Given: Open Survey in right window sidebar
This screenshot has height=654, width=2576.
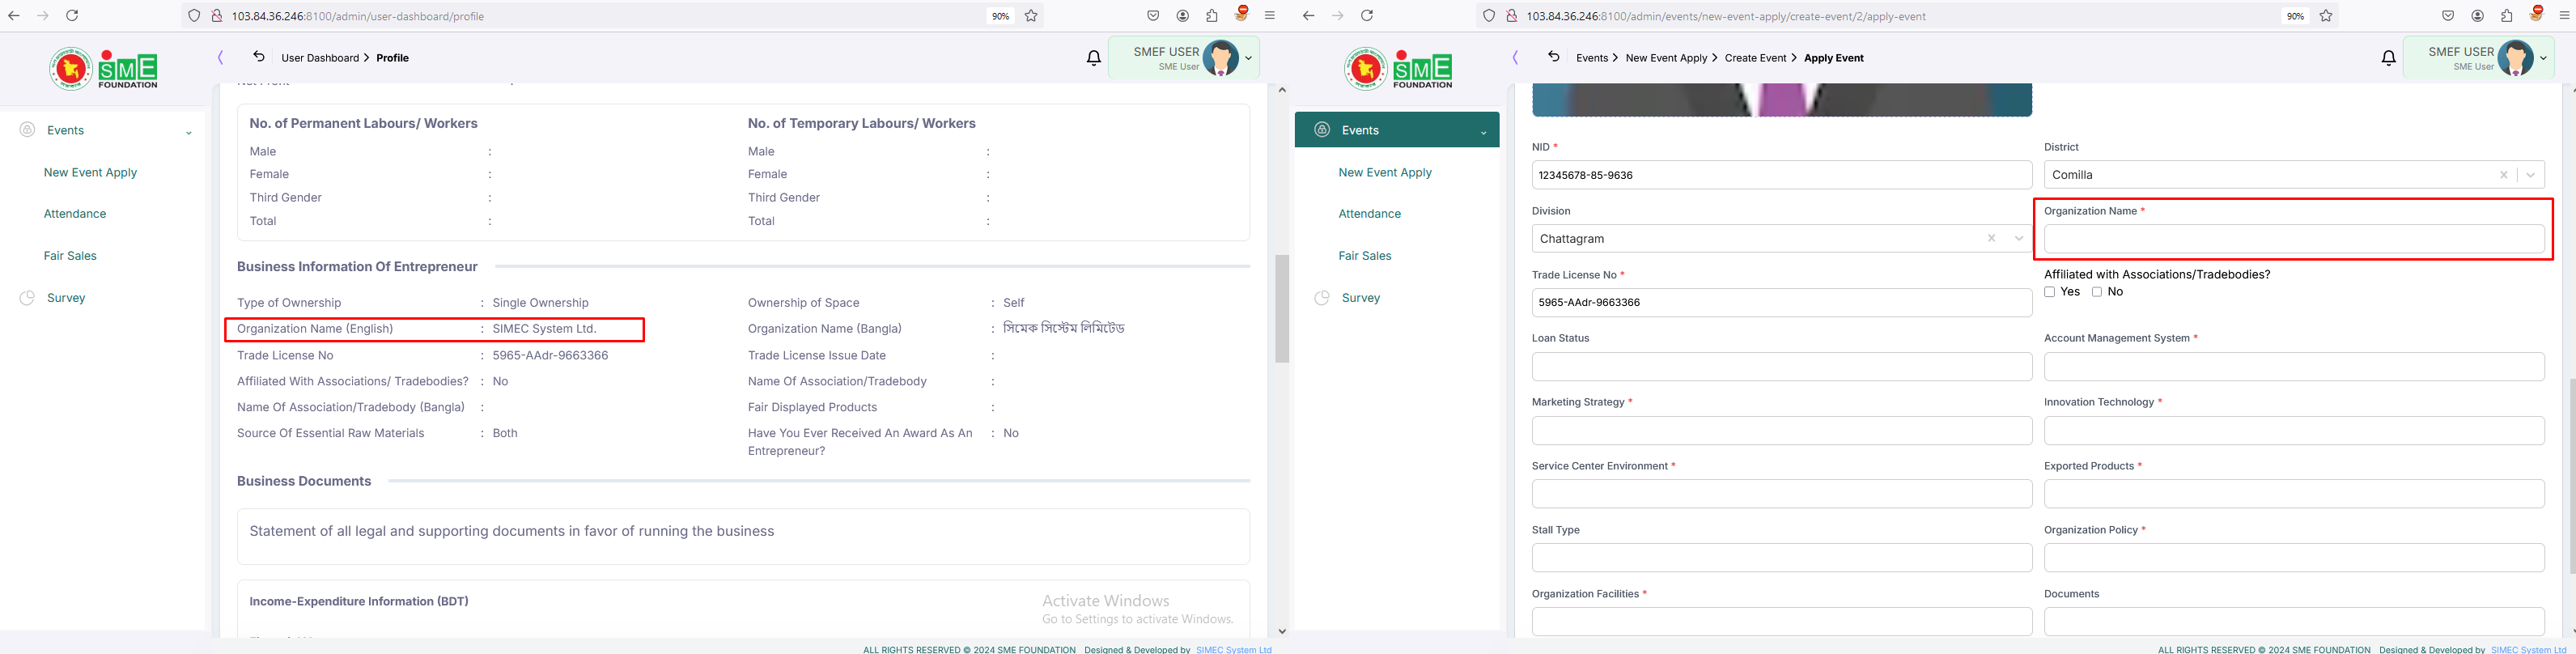Looking at the screenshot, I should pyautogui.click(x=1361, y=298).
